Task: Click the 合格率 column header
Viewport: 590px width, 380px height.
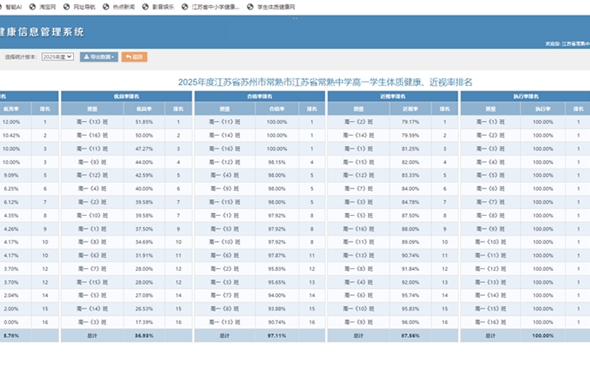Action: (x=277, y=109)
